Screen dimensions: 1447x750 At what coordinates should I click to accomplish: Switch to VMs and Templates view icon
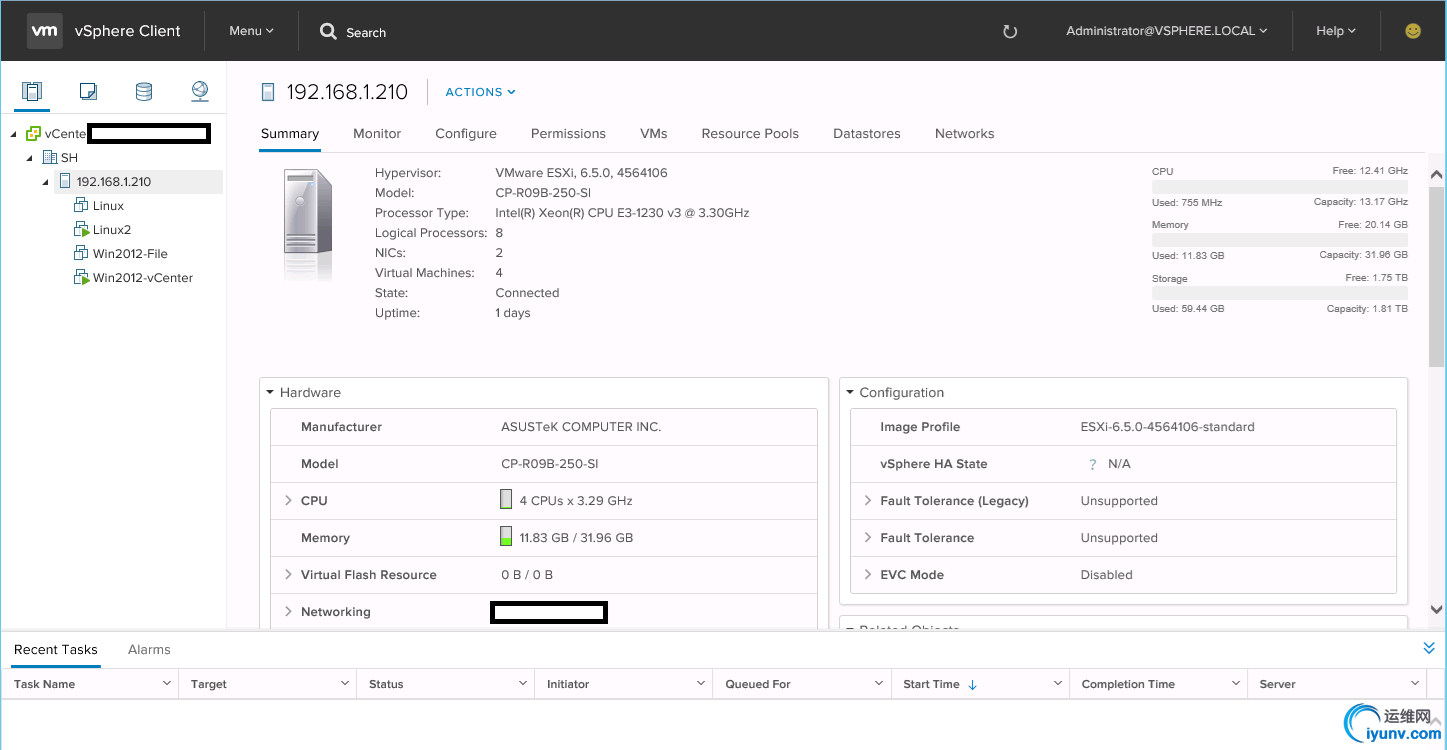tap(88, 92)
